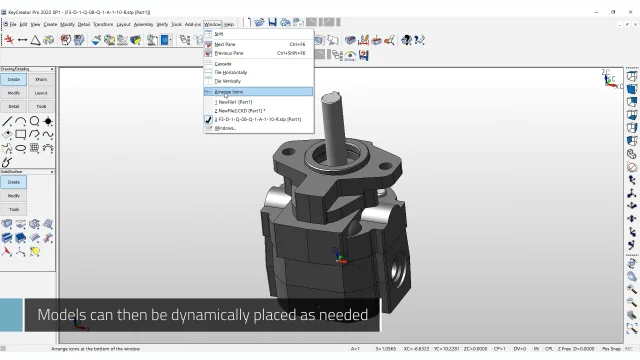Select the Spline wave tool
The image size is (640, 360).
48,134
